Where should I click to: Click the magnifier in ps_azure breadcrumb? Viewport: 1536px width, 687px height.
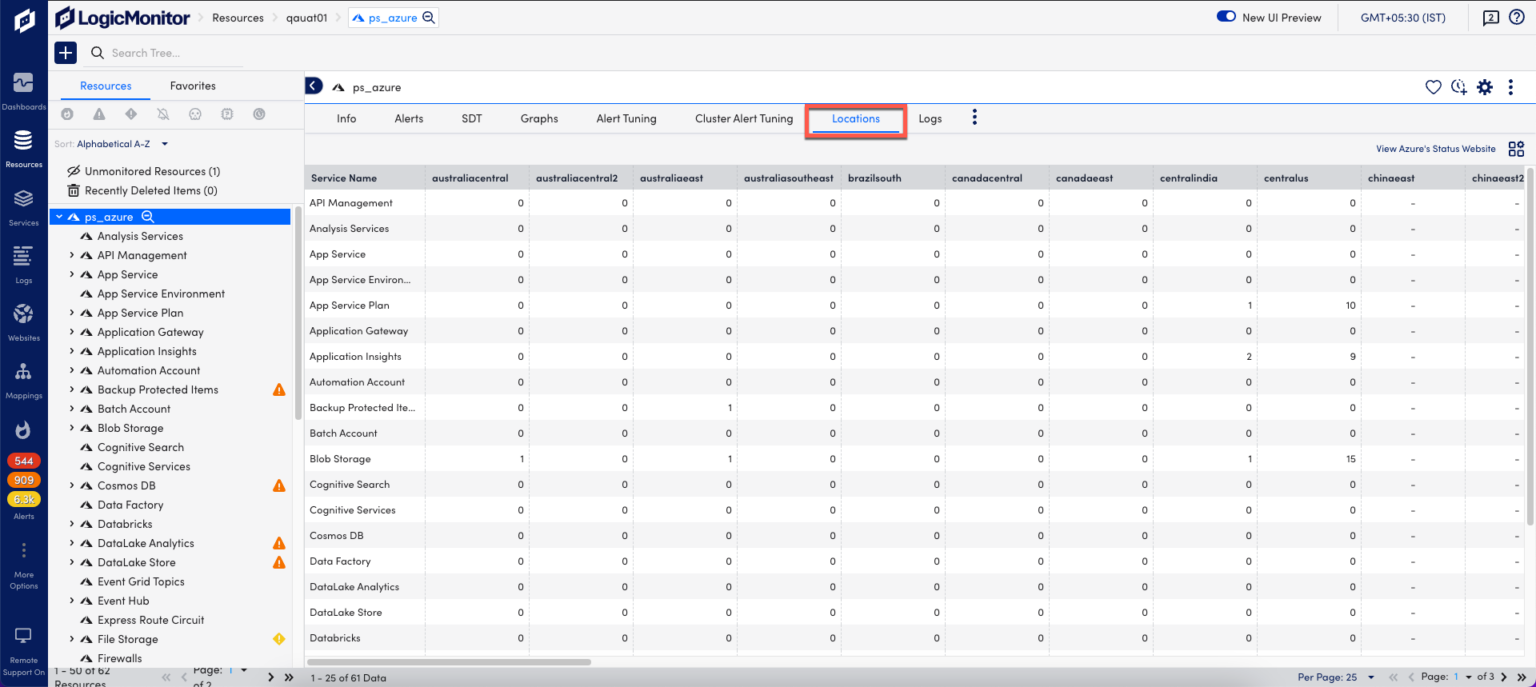429,18
